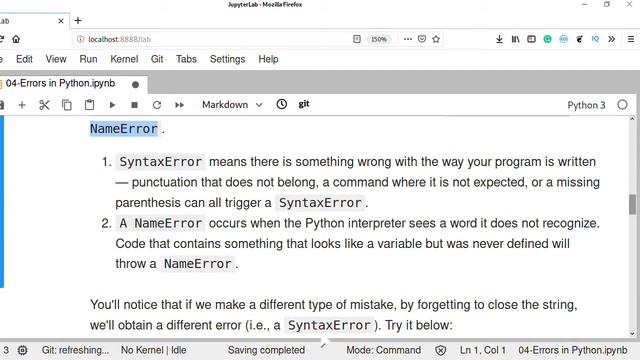The width and height of the screenshot is (640, 360).
Task: Open the cell type Markdown dropdown
Action: (232, 105)
